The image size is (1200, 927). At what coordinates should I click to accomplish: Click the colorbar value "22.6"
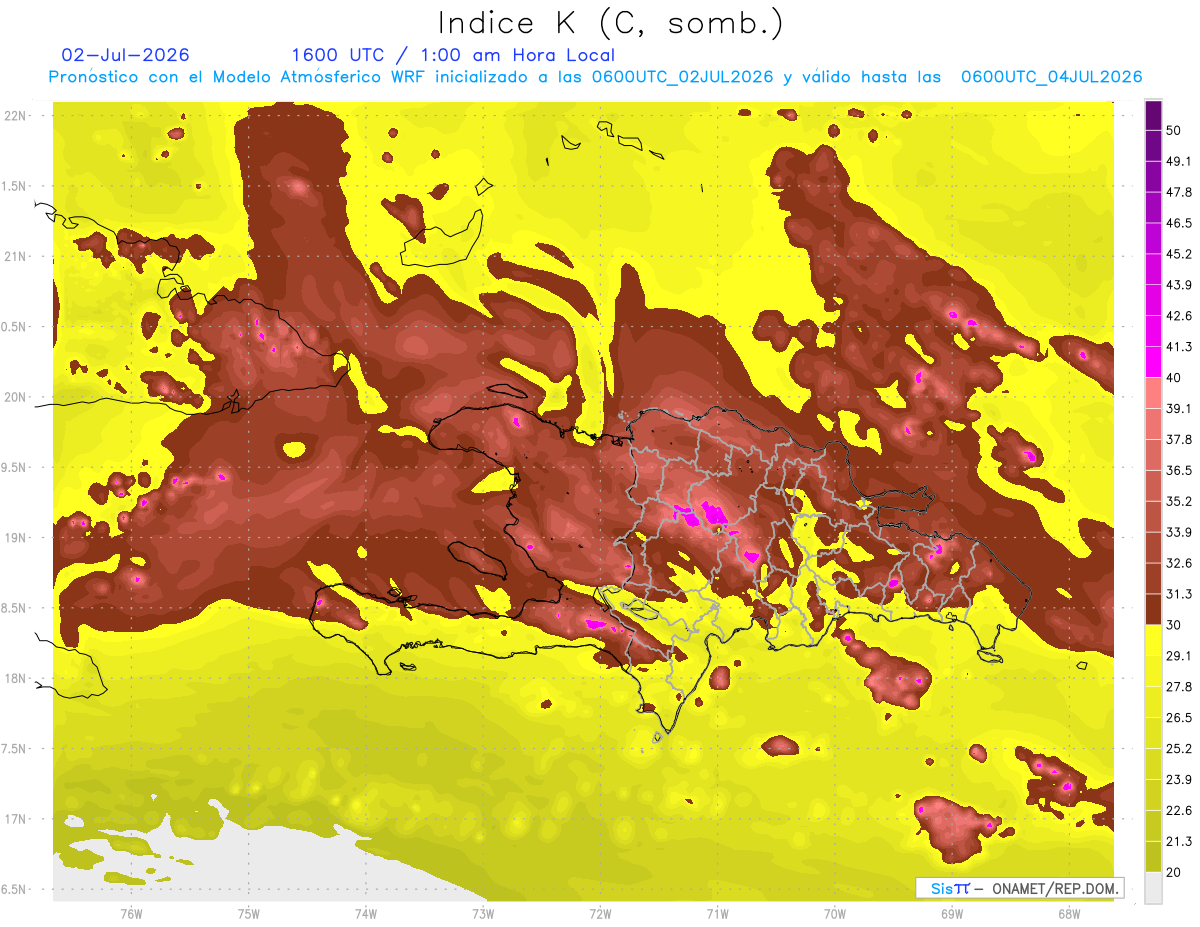pos(1178,810)
